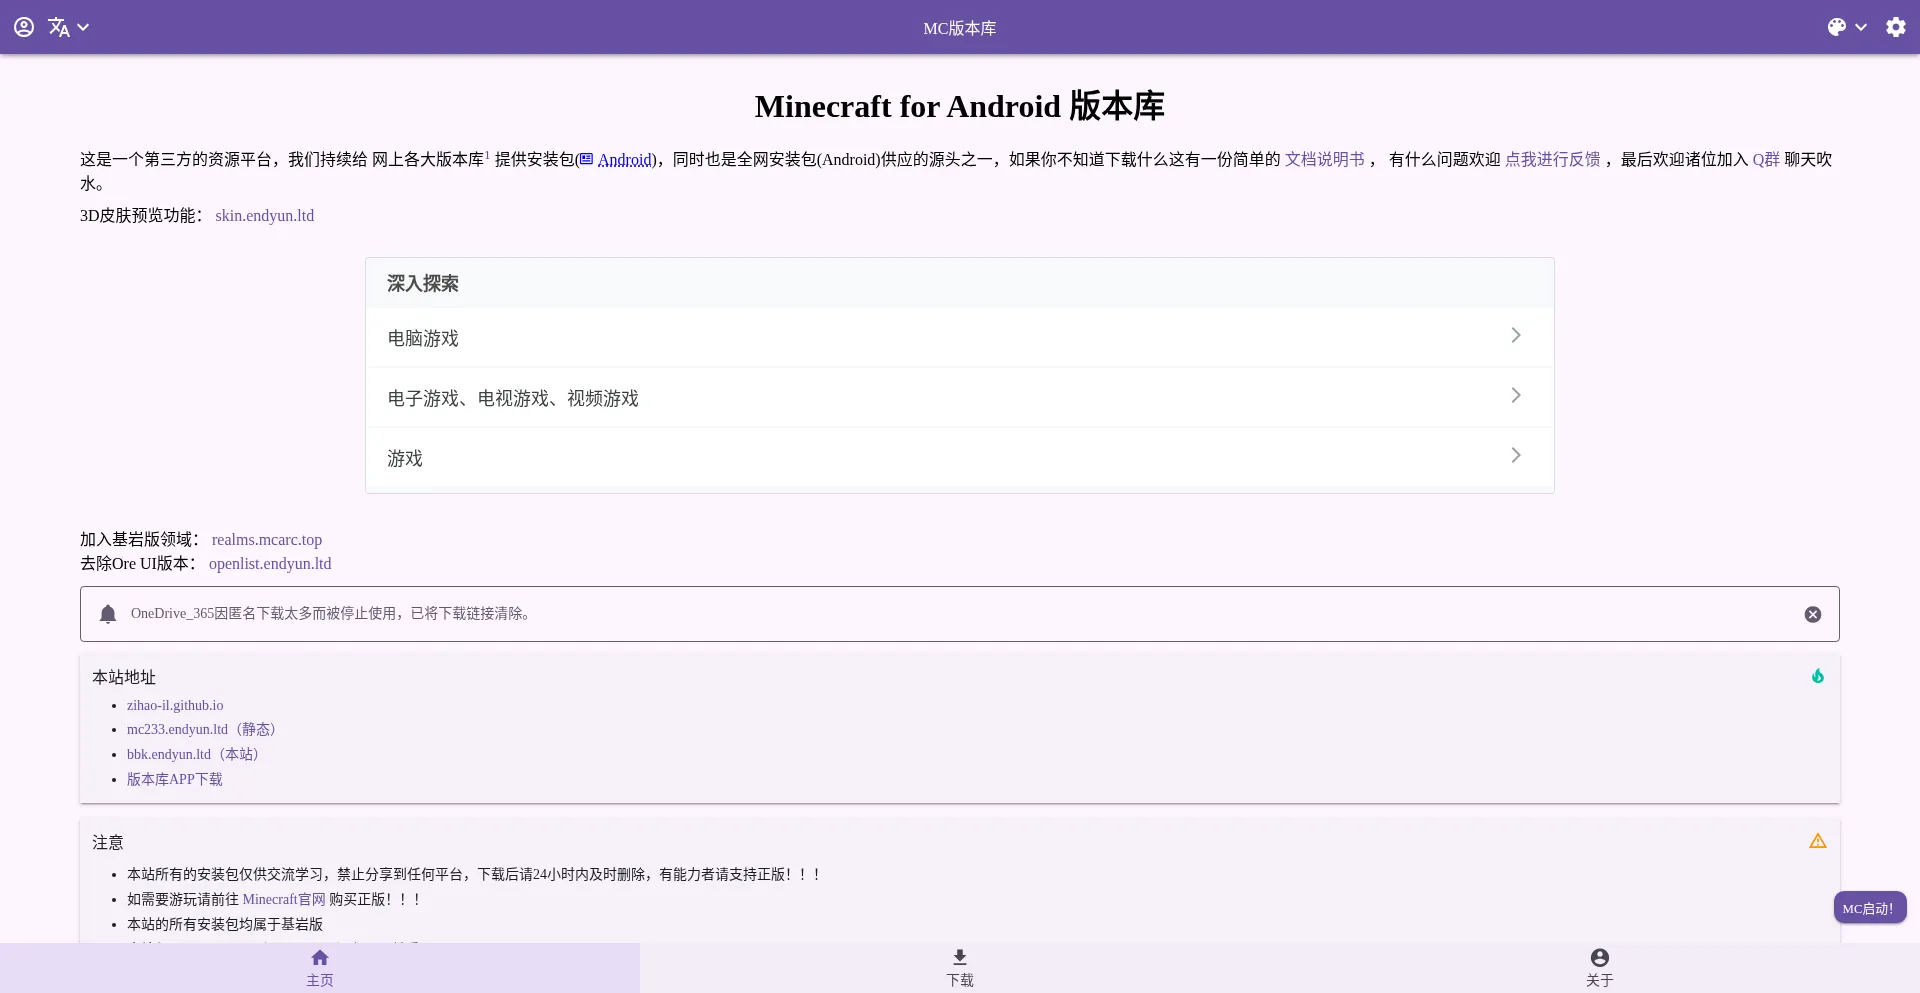Image resolution: width=1920 pixels, height=993 pixels.
Task: Click the bell icon in the notice
Action: click(108, 614)
